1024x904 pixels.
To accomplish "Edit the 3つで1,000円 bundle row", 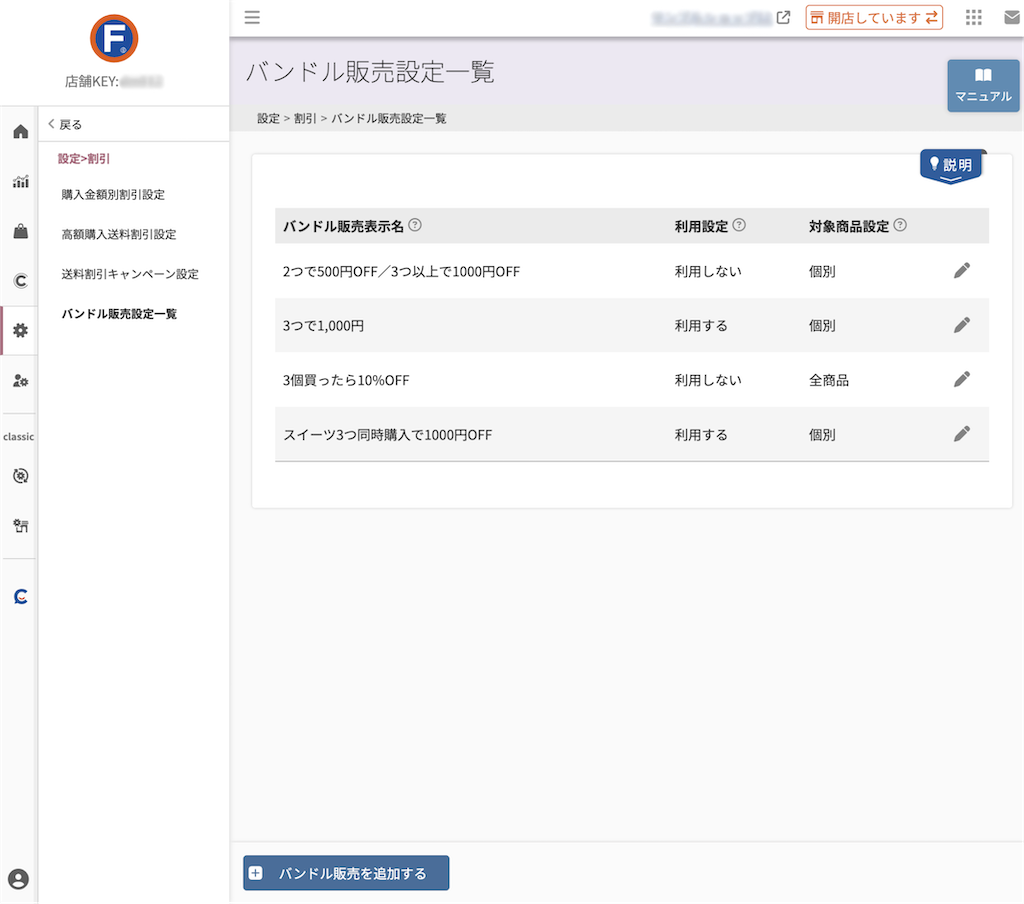I will coord(962,325).
